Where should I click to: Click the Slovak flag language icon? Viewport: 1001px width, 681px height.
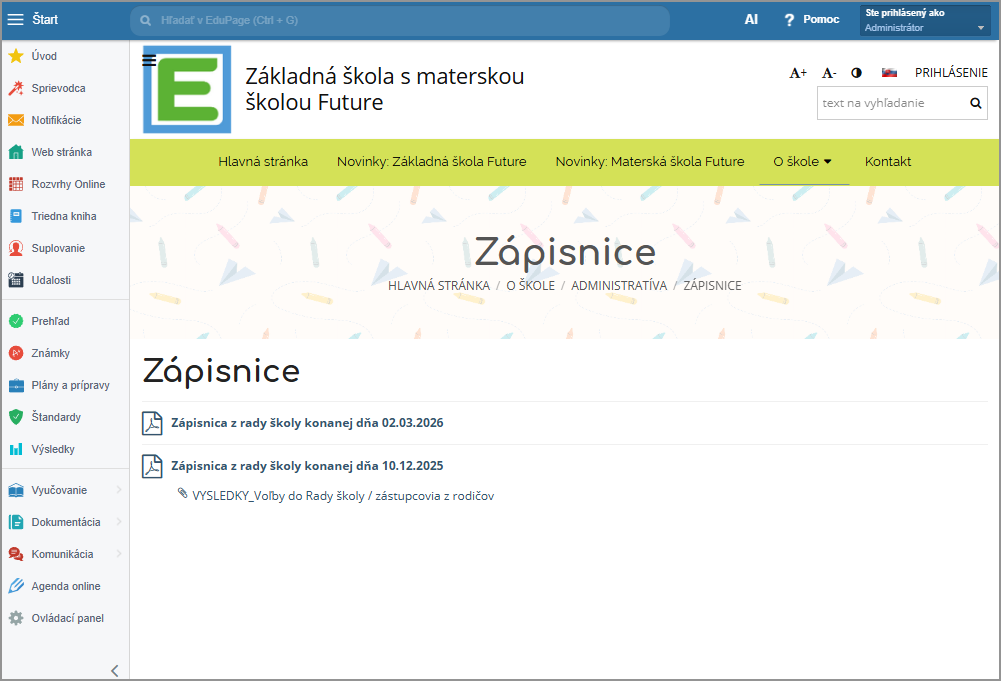(x=888, y=73)
